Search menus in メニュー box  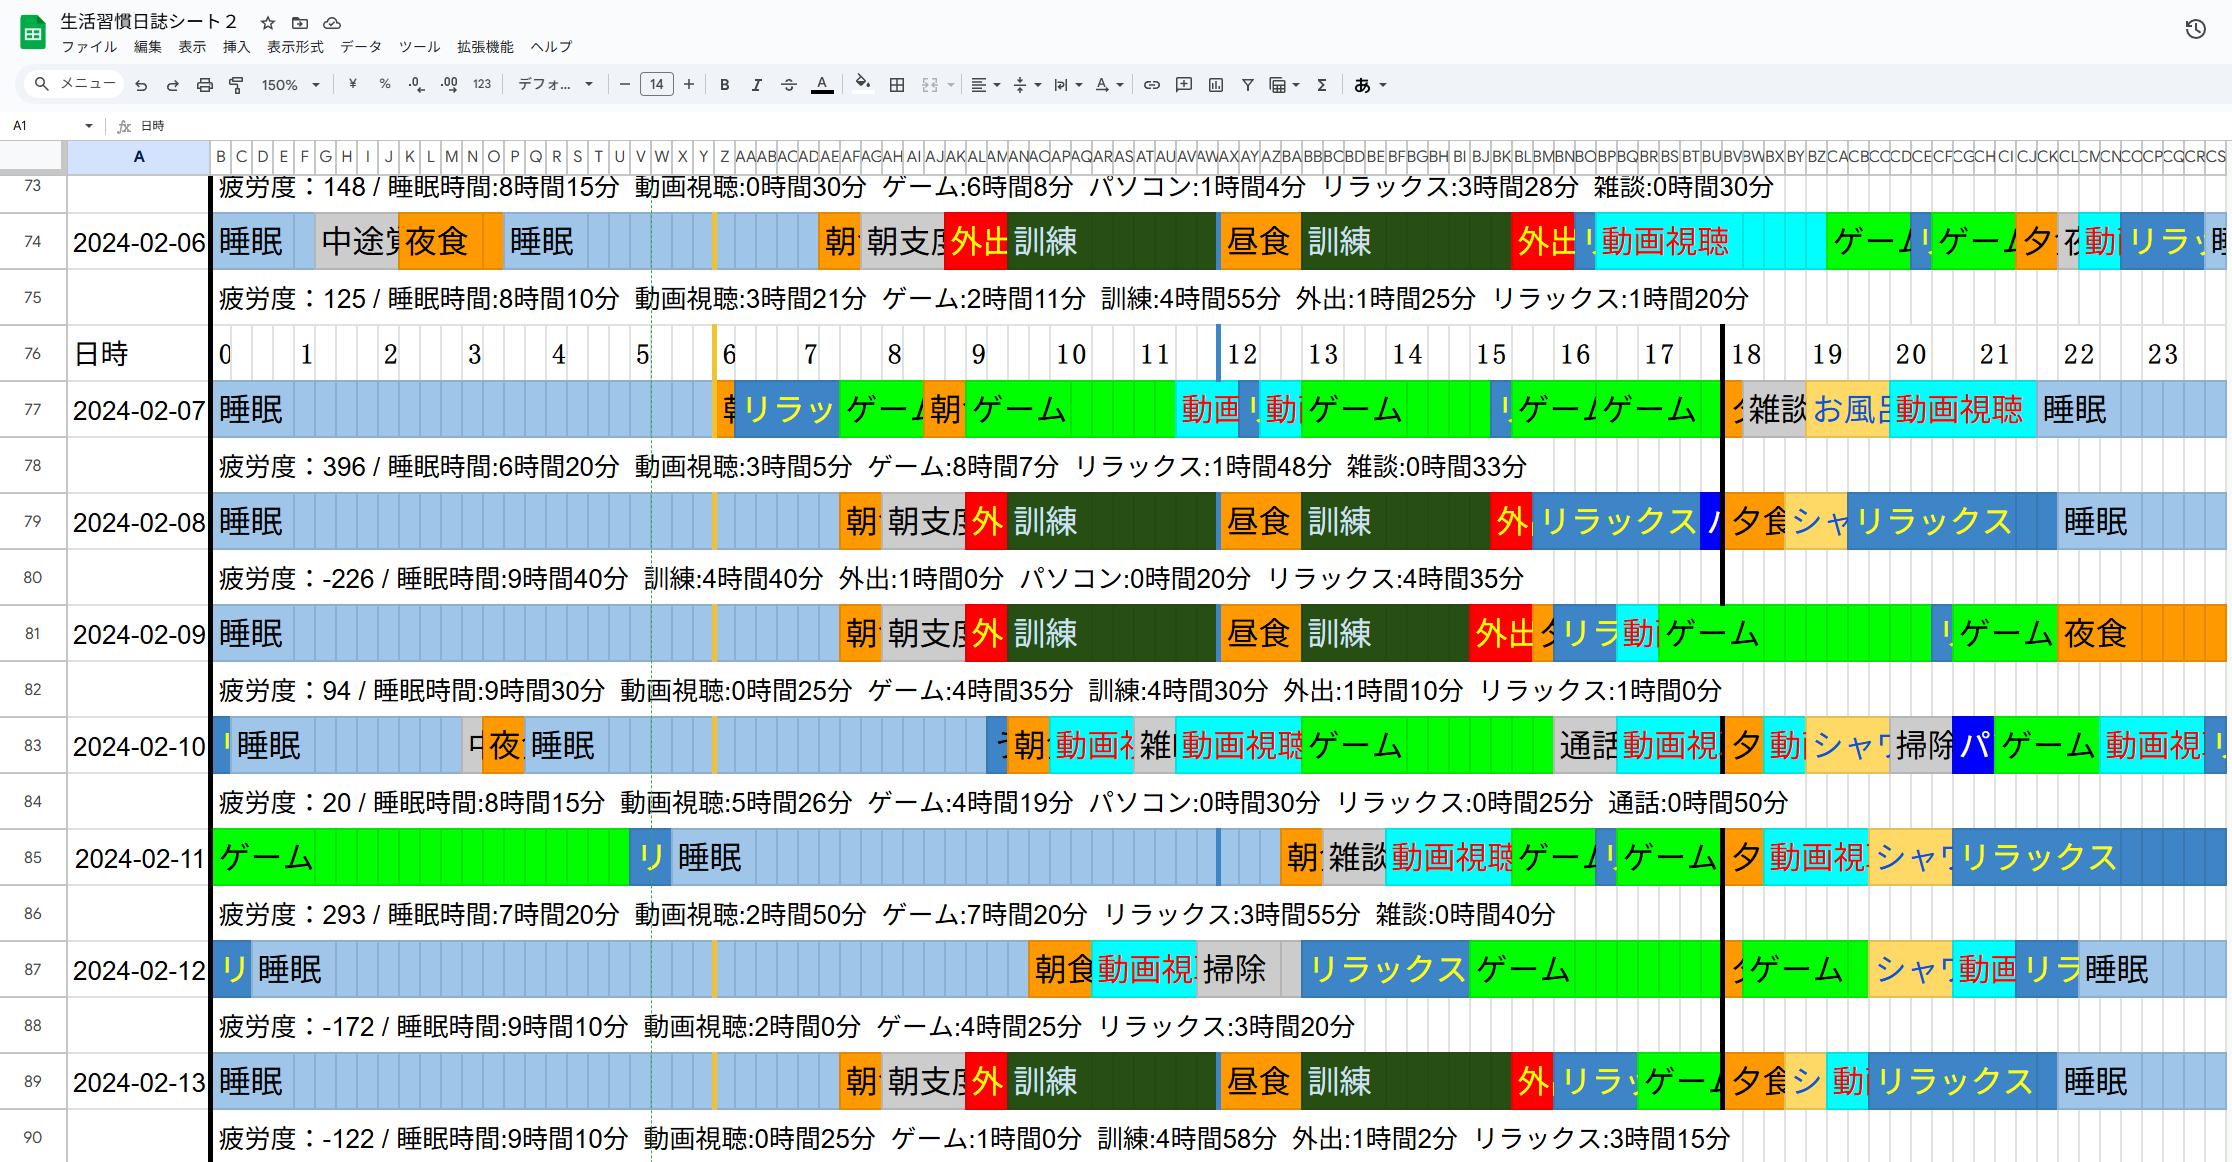(75, 84)
